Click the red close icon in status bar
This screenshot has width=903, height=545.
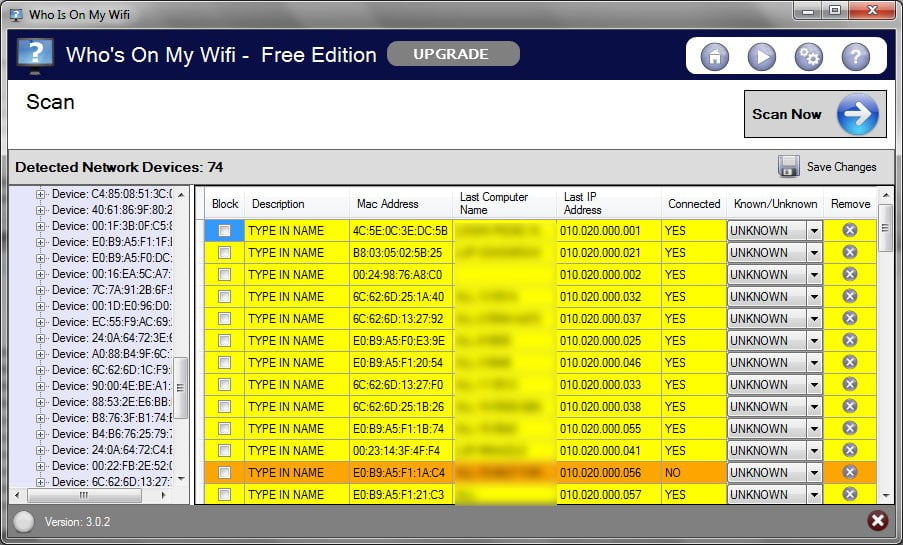click(877, 521)
